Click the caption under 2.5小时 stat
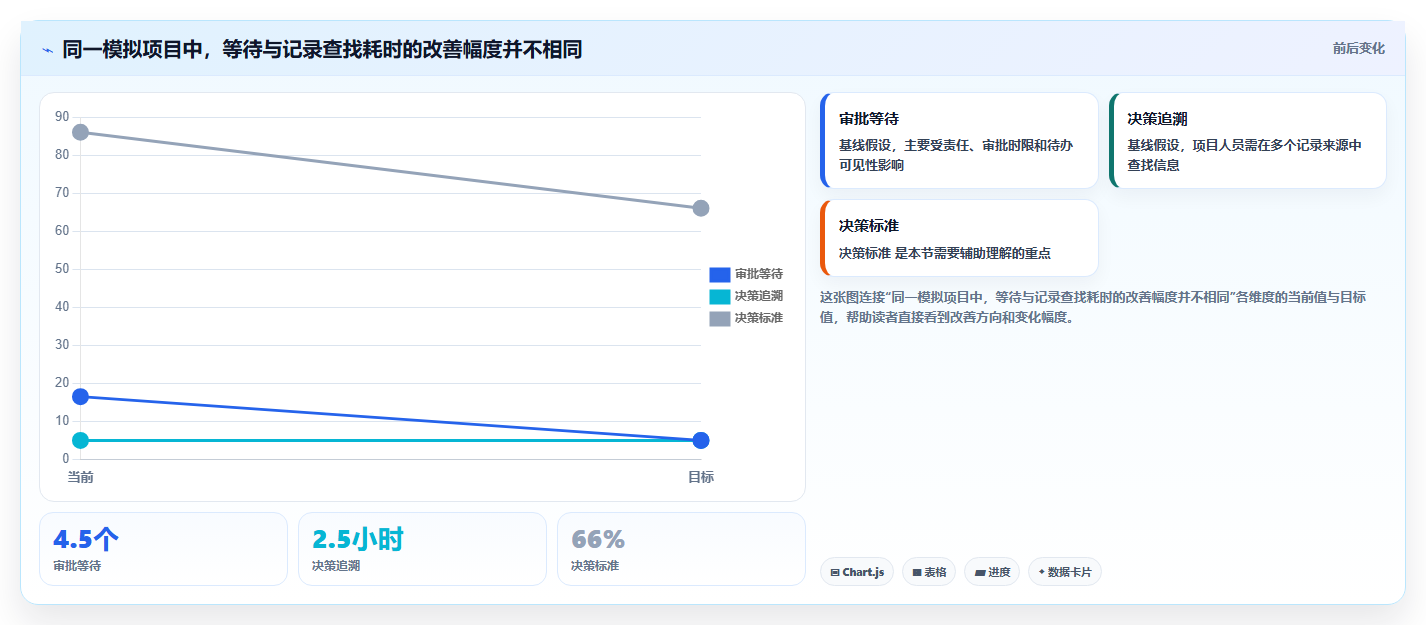 coord(336,566)
